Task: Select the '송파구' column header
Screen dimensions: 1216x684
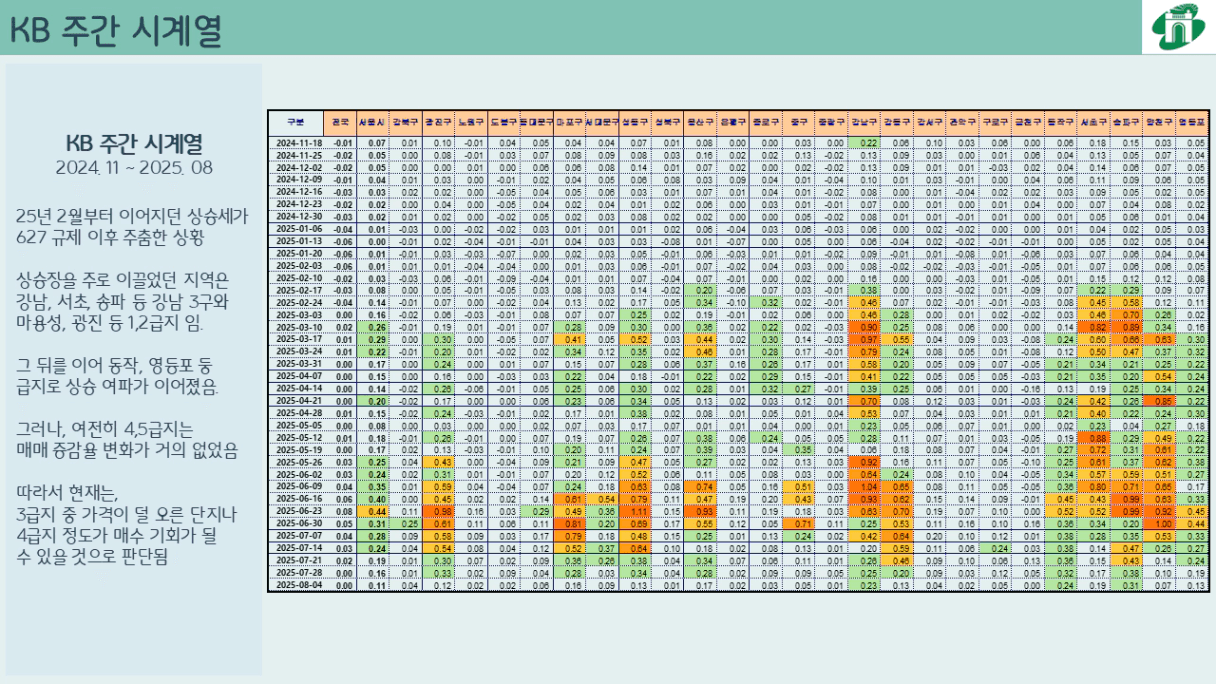Action: click(1126, 121)
